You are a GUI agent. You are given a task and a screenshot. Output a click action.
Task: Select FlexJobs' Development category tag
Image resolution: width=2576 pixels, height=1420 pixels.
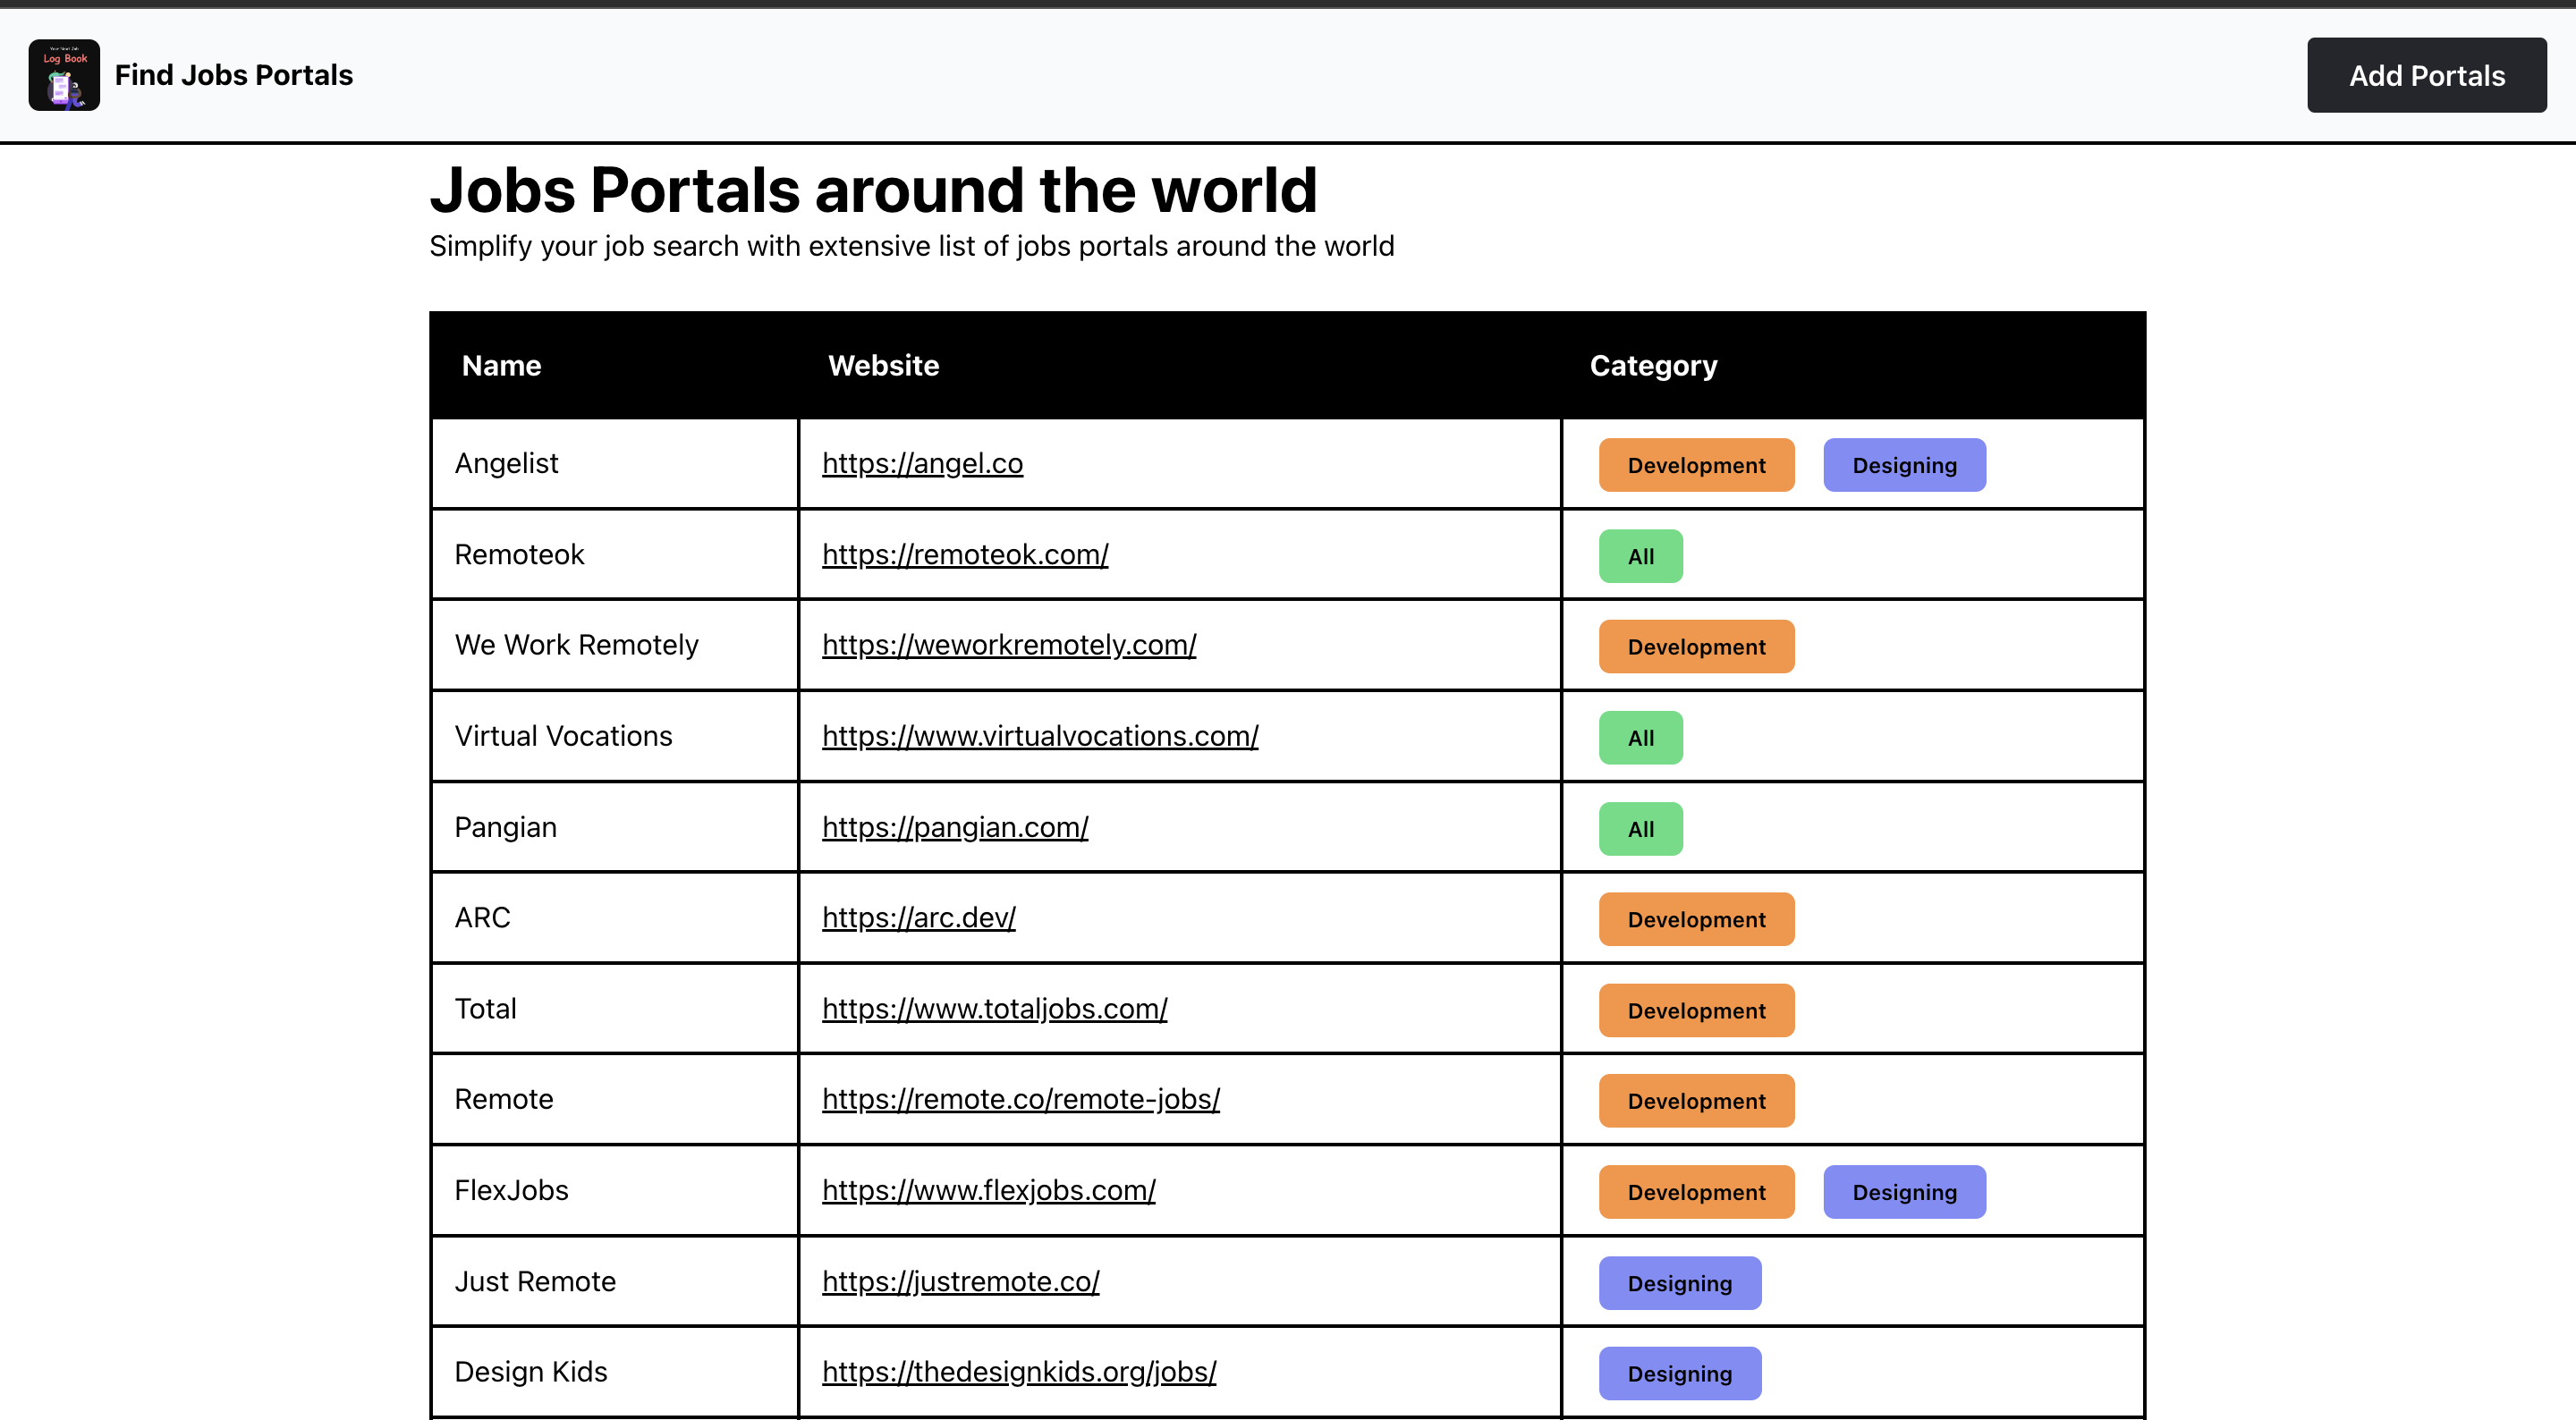click(x=1695, y=1192)
